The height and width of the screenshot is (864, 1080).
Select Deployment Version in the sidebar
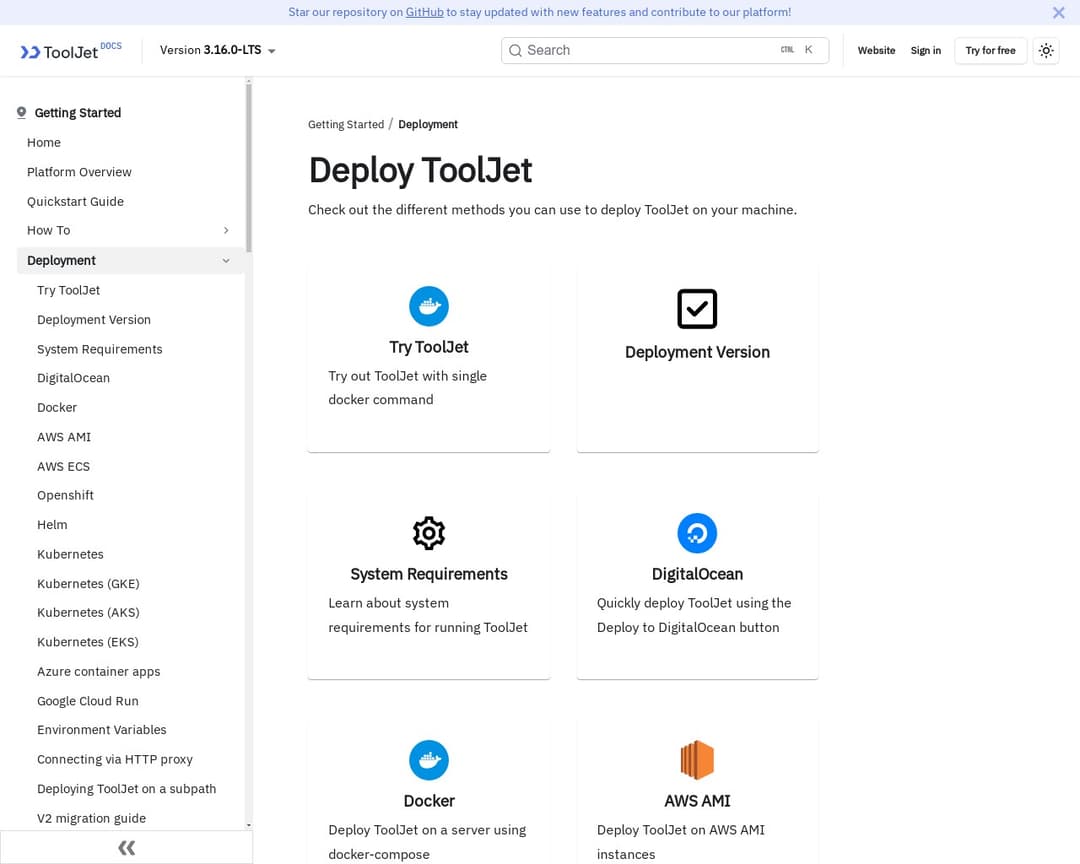94,320
